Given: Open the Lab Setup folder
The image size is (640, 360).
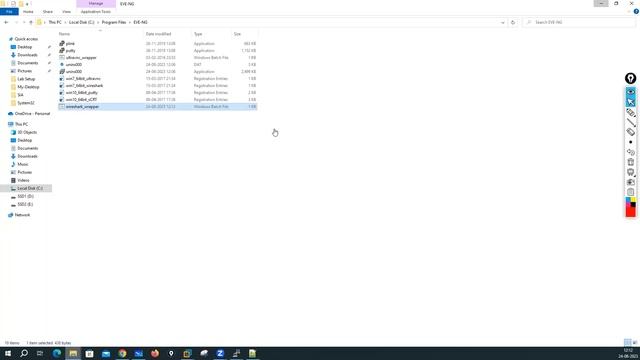Looking at the screenshot, I should pyautogui.click(x=26, y=79).
